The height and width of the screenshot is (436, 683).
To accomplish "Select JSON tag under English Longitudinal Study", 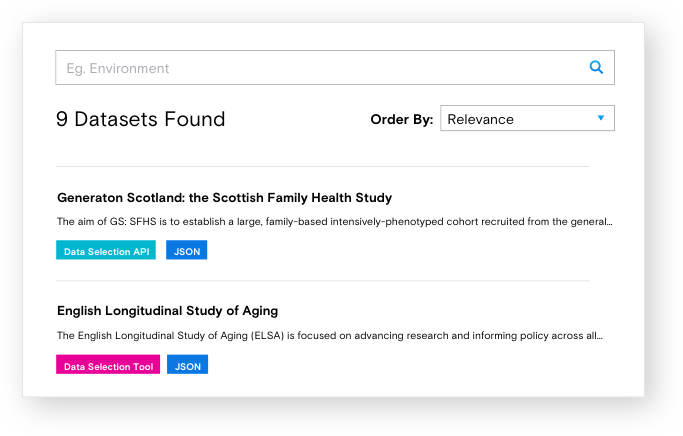I will [188, 366].
